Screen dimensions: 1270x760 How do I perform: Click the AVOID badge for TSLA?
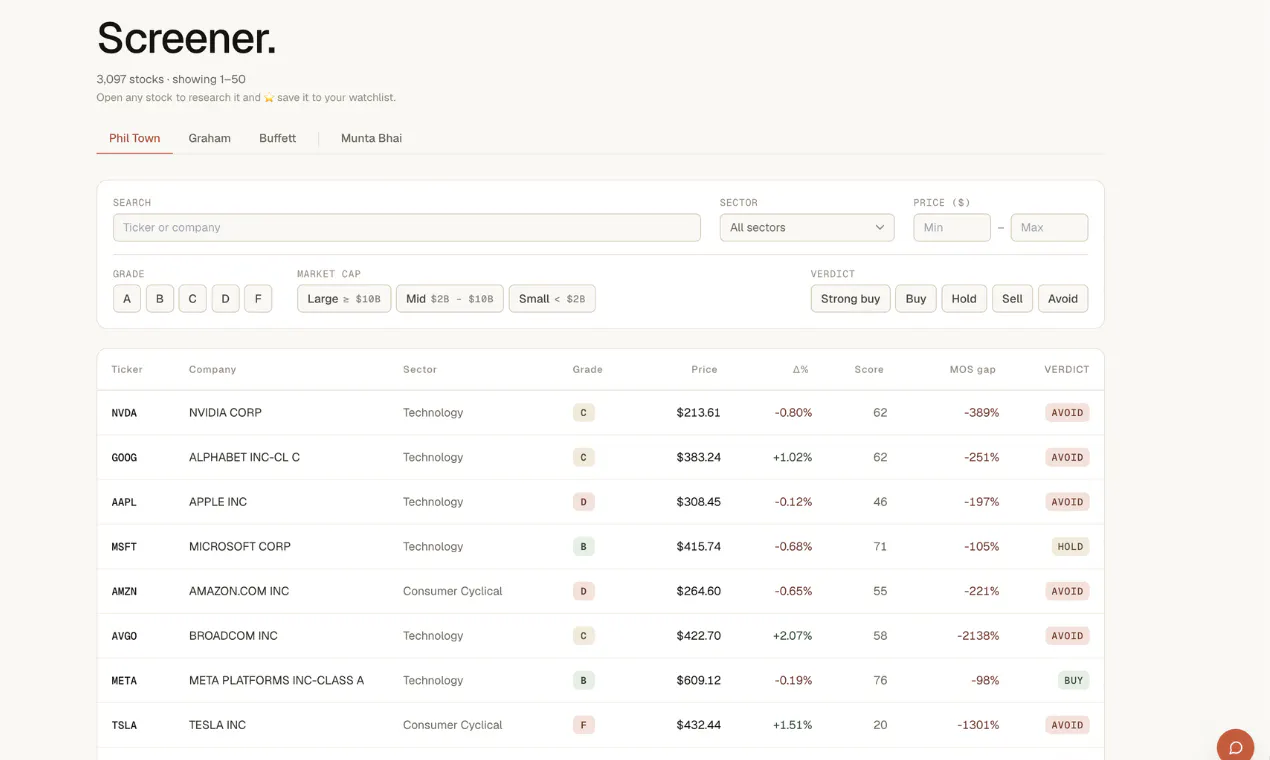1067,725
